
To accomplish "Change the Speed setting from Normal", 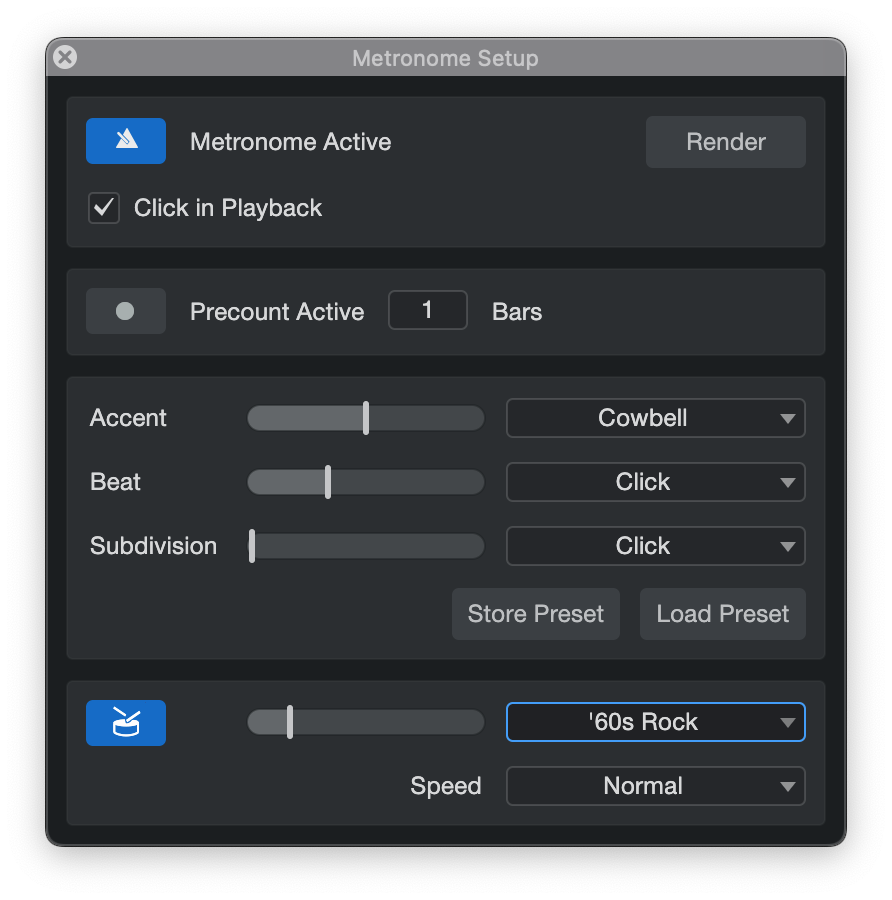I will [x=655, y=786].
